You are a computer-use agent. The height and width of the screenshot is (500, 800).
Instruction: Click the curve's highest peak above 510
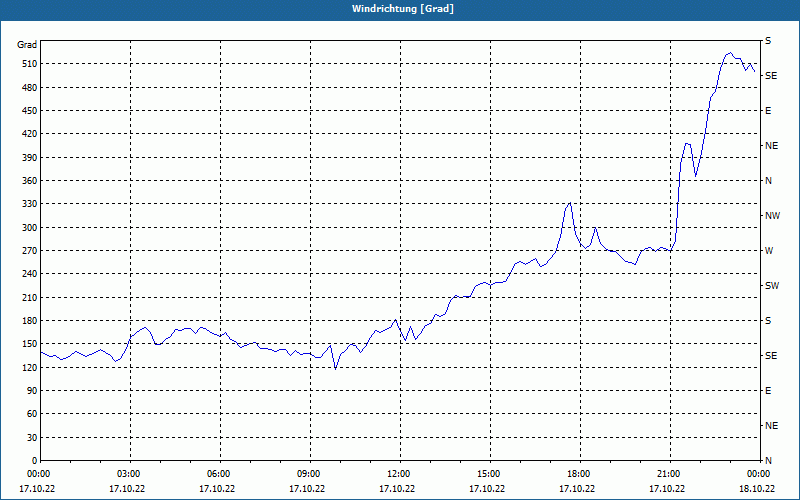[x=730, y=53]
